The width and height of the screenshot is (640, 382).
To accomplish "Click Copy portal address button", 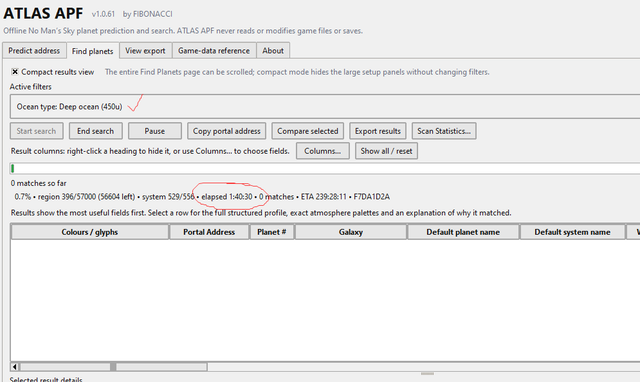I will point(227,131).
